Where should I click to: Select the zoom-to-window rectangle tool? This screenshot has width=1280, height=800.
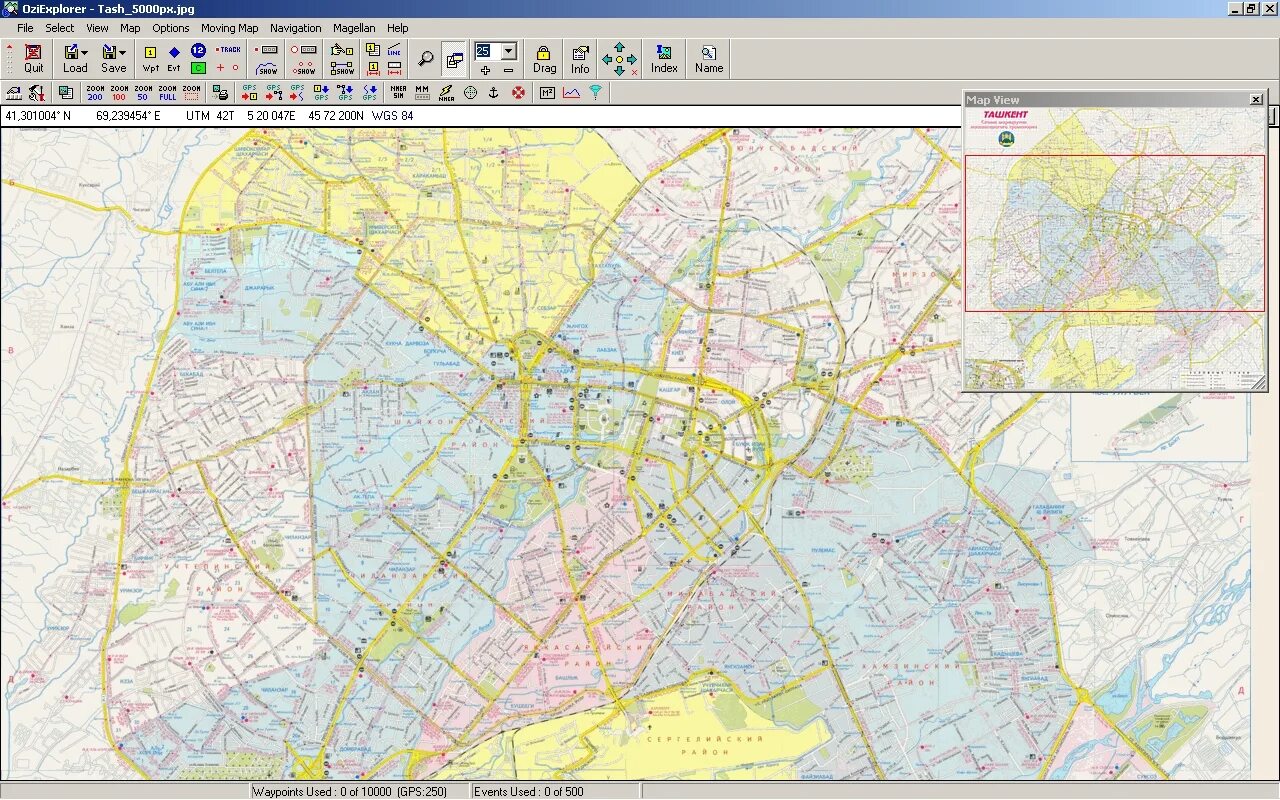click(191, 93)
